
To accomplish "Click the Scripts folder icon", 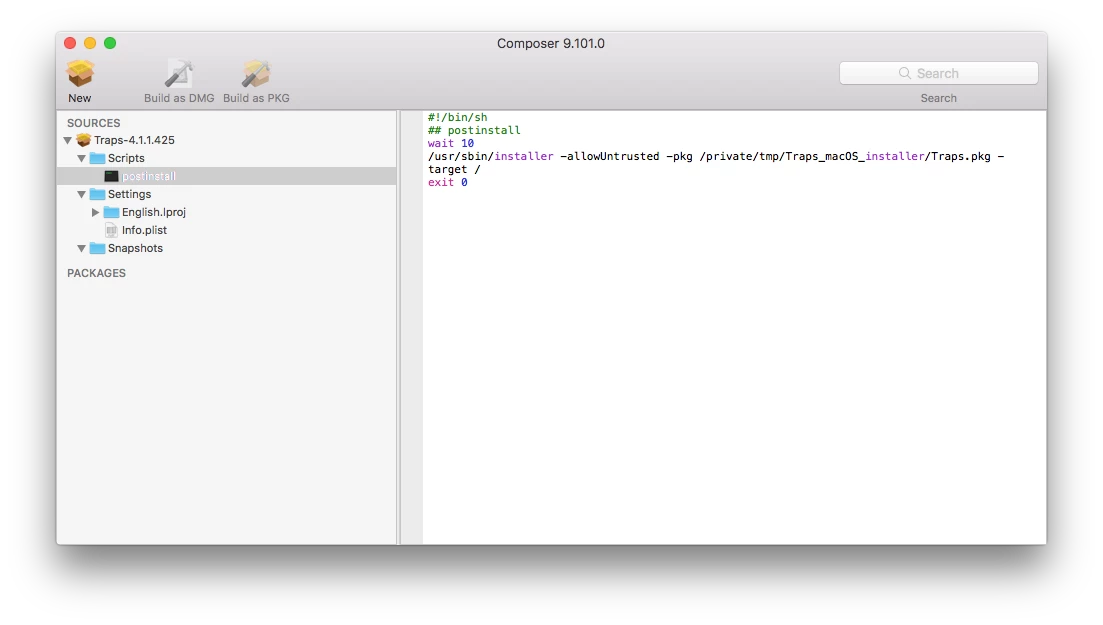I will (97, 158).
